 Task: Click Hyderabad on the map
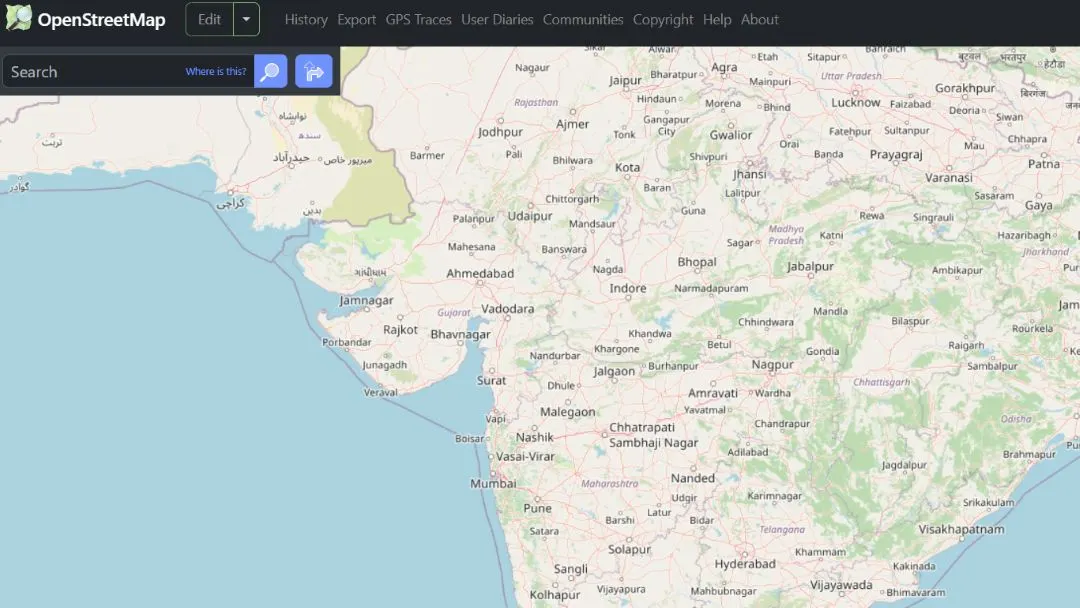coord(745,564)
